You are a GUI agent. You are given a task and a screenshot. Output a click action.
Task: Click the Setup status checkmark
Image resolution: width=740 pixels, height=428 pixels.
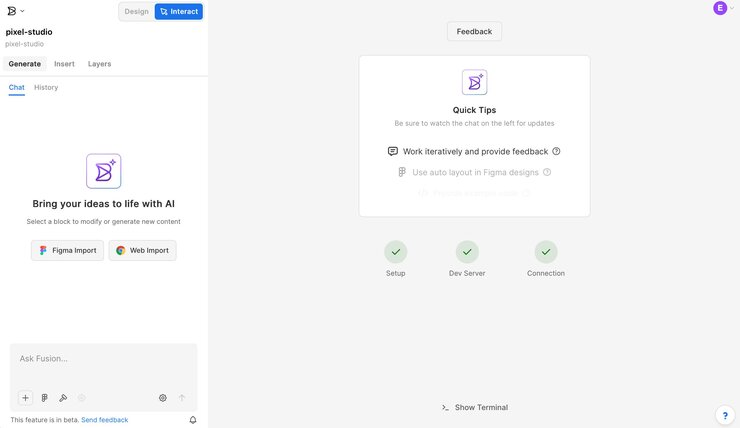click(395, 252)
